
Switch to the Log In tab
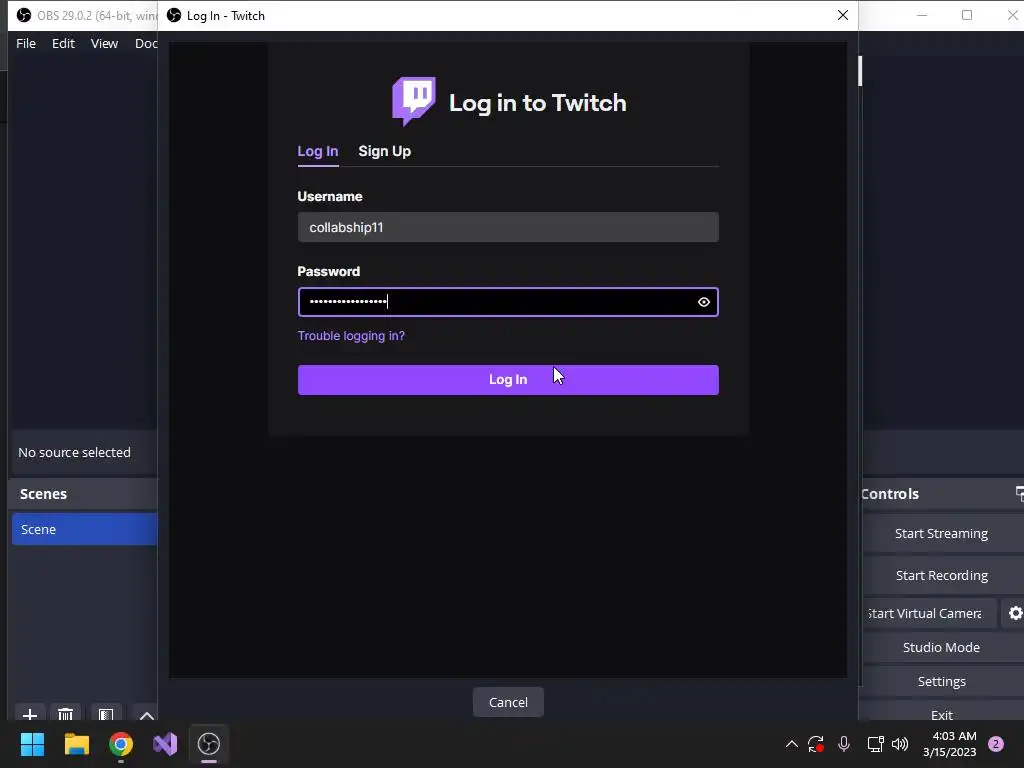point(317,151)
